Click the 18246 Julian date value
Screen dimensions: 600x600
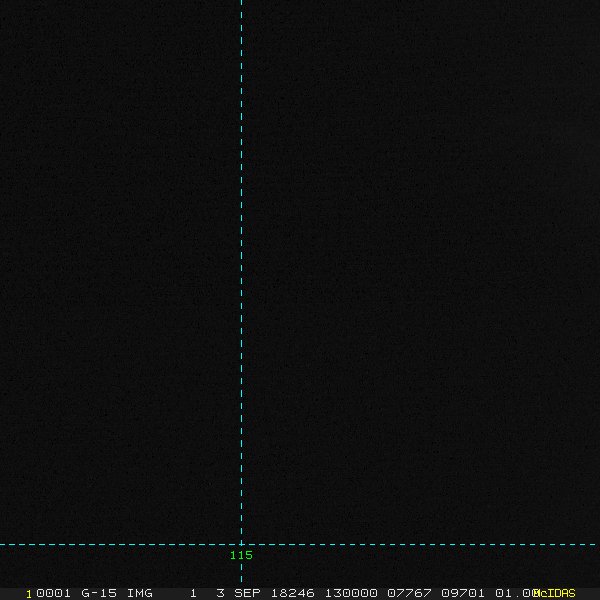[292, 593]
